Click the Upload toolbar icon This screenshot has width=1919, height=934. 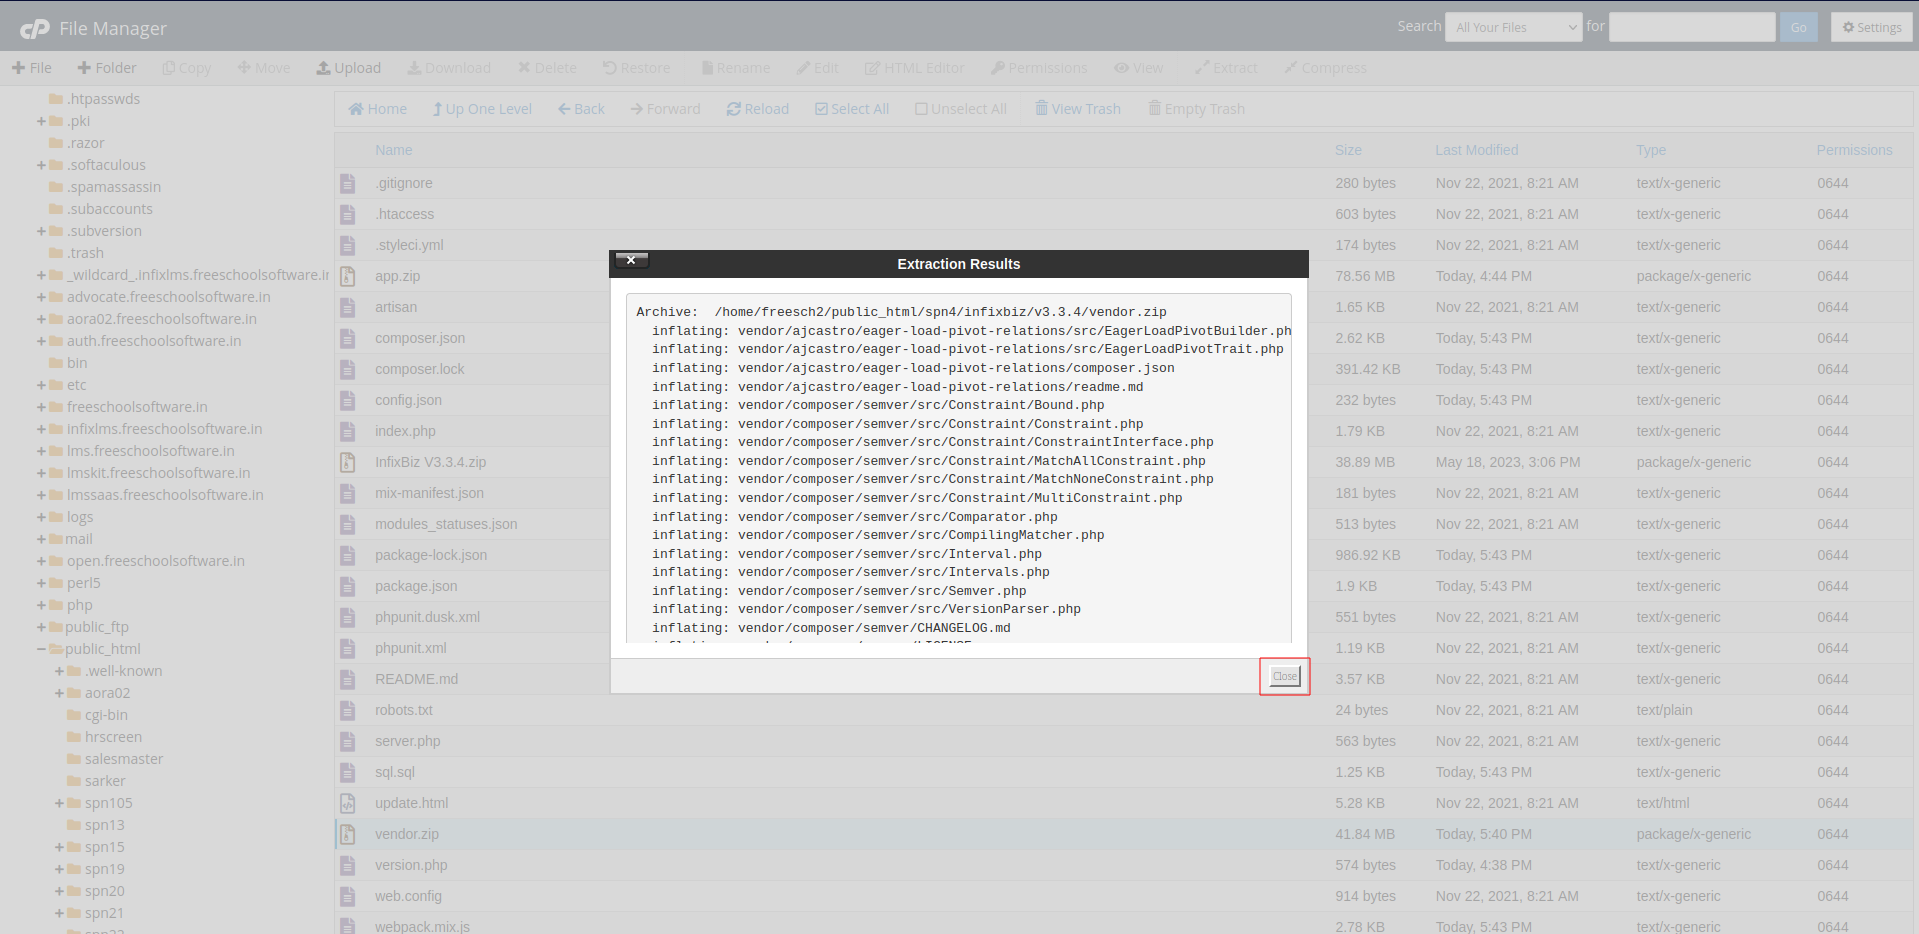tap(324, 68)
